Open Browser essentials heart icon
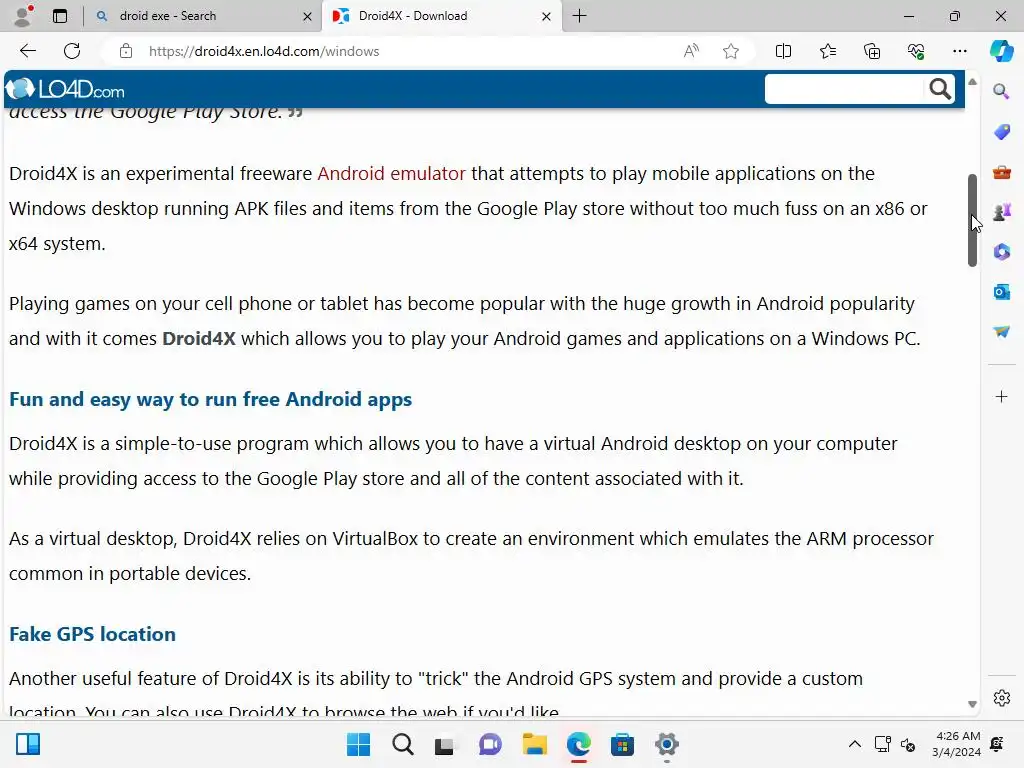1024x768 pixels. pos(916,51)
